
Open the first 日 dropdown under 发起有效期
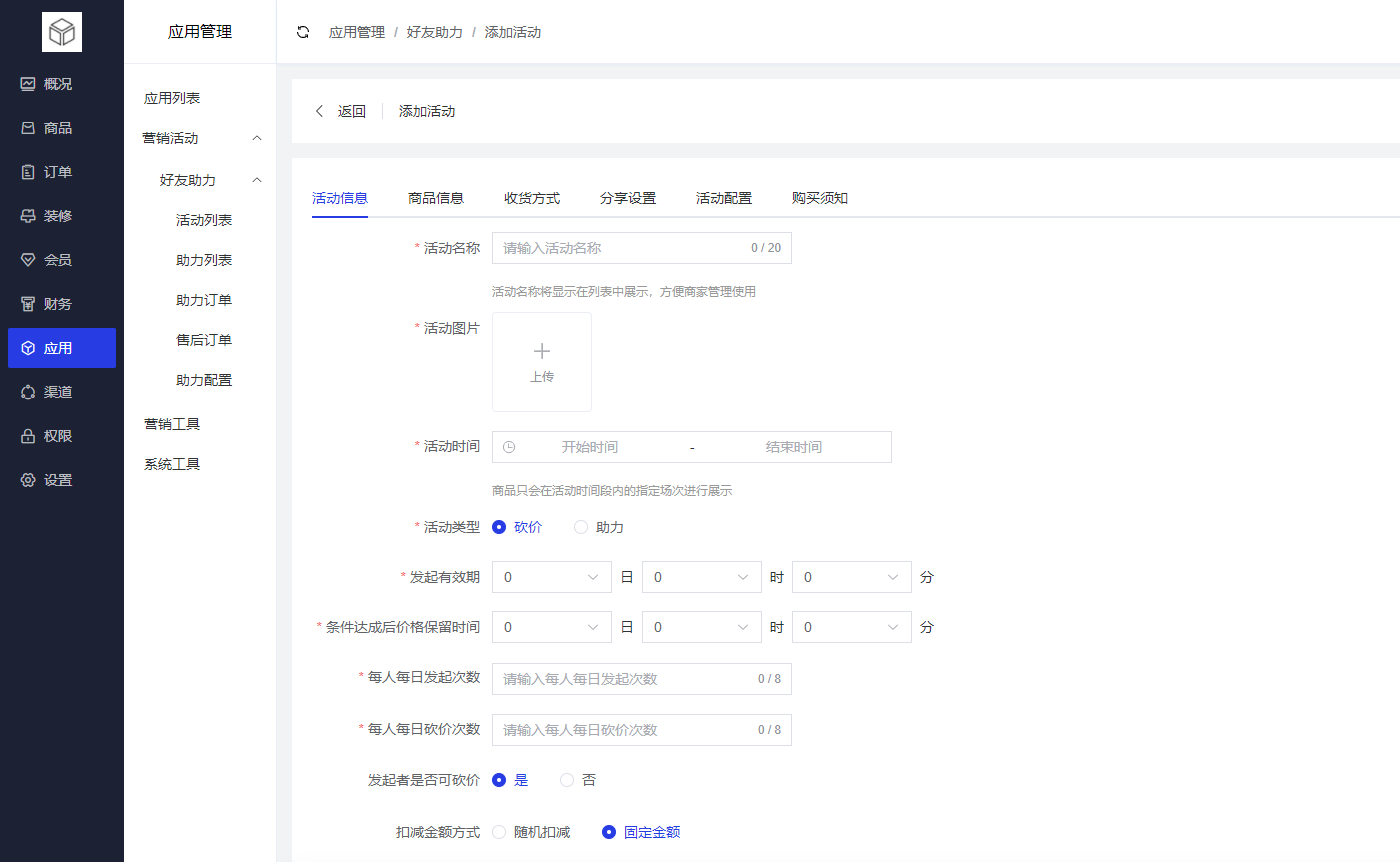pos(551,577)
